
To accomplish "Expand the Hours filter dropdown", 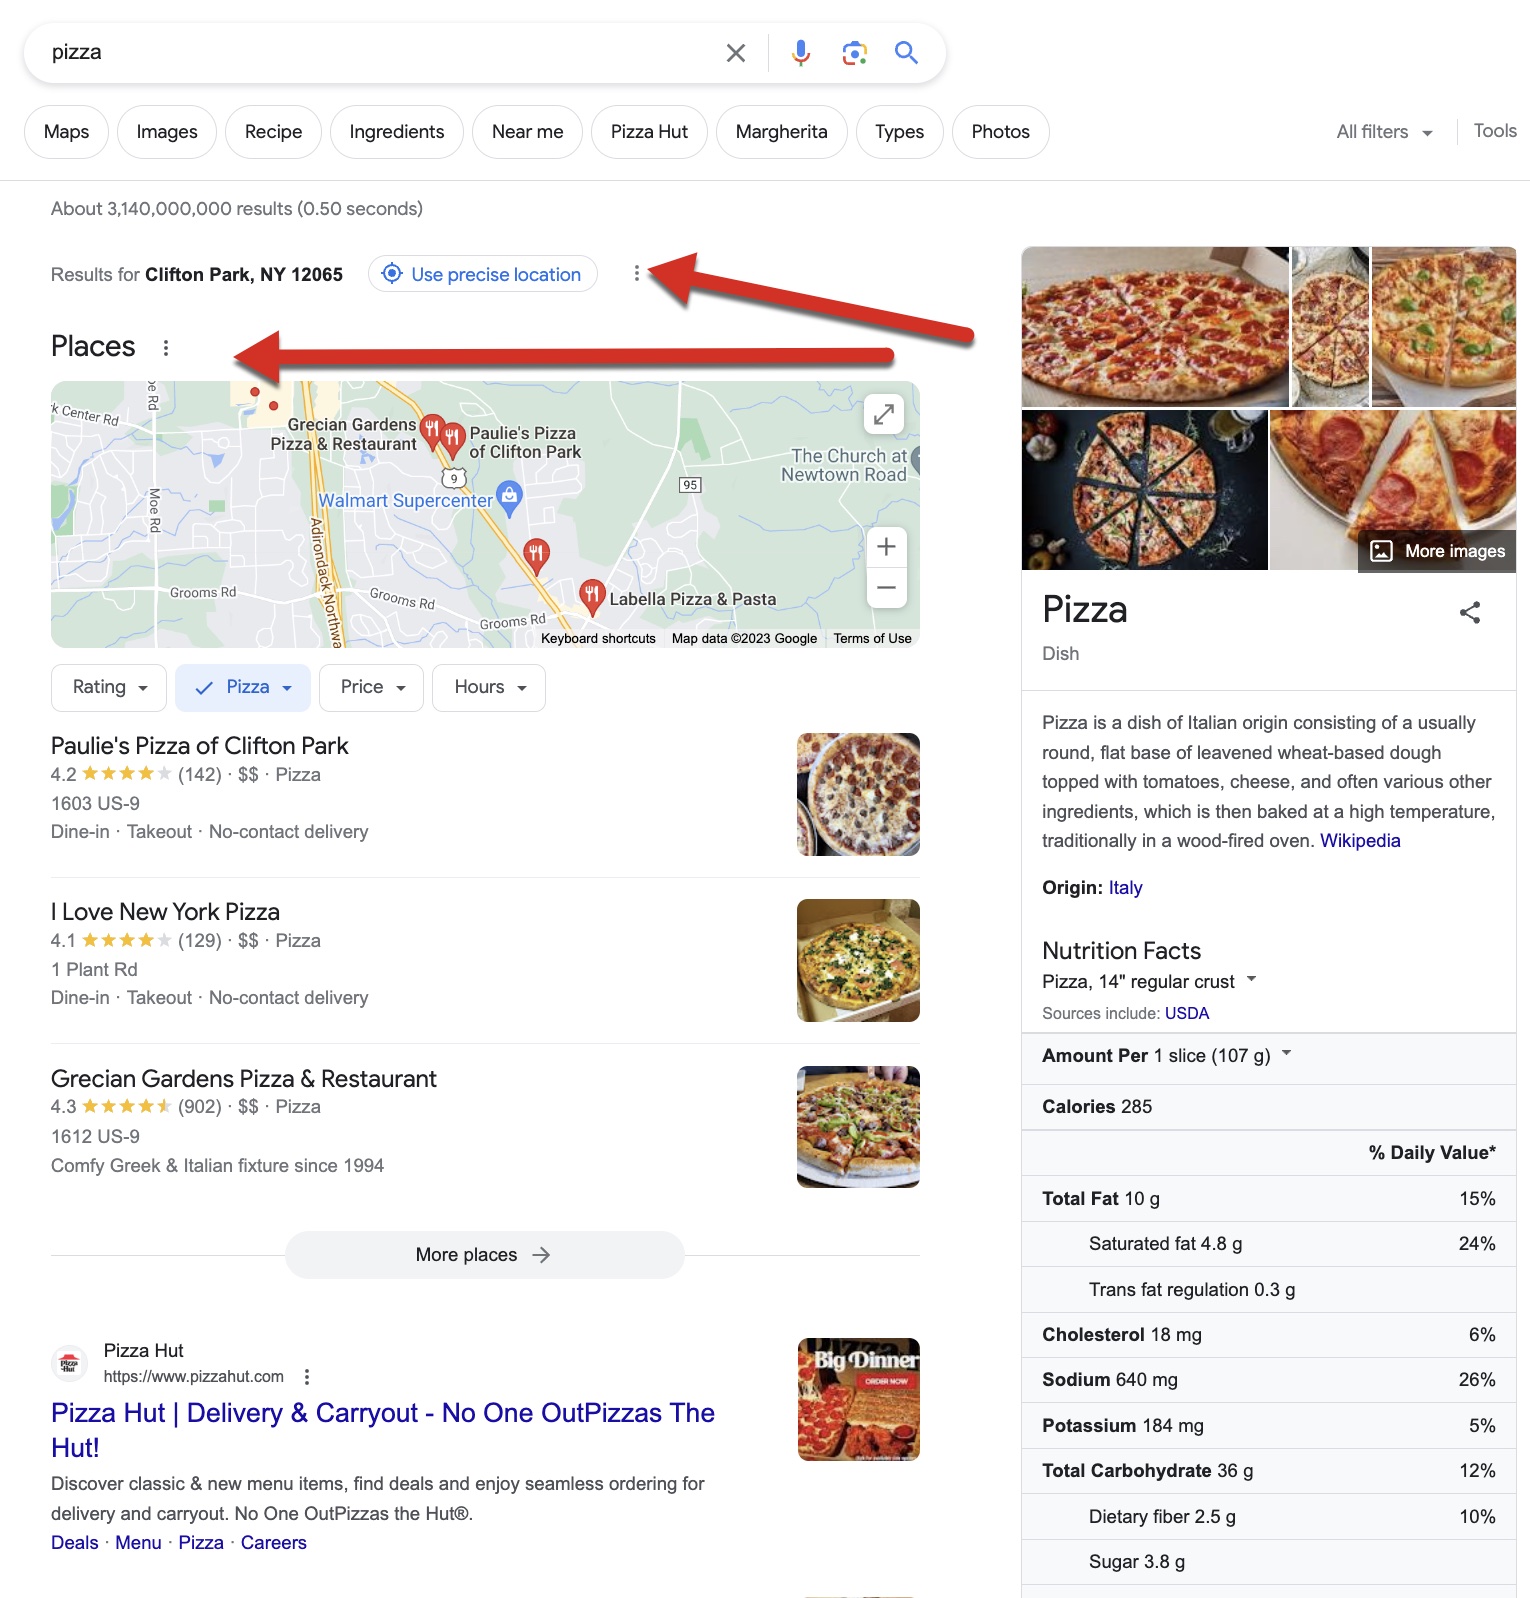I will [x=489, y=687].
